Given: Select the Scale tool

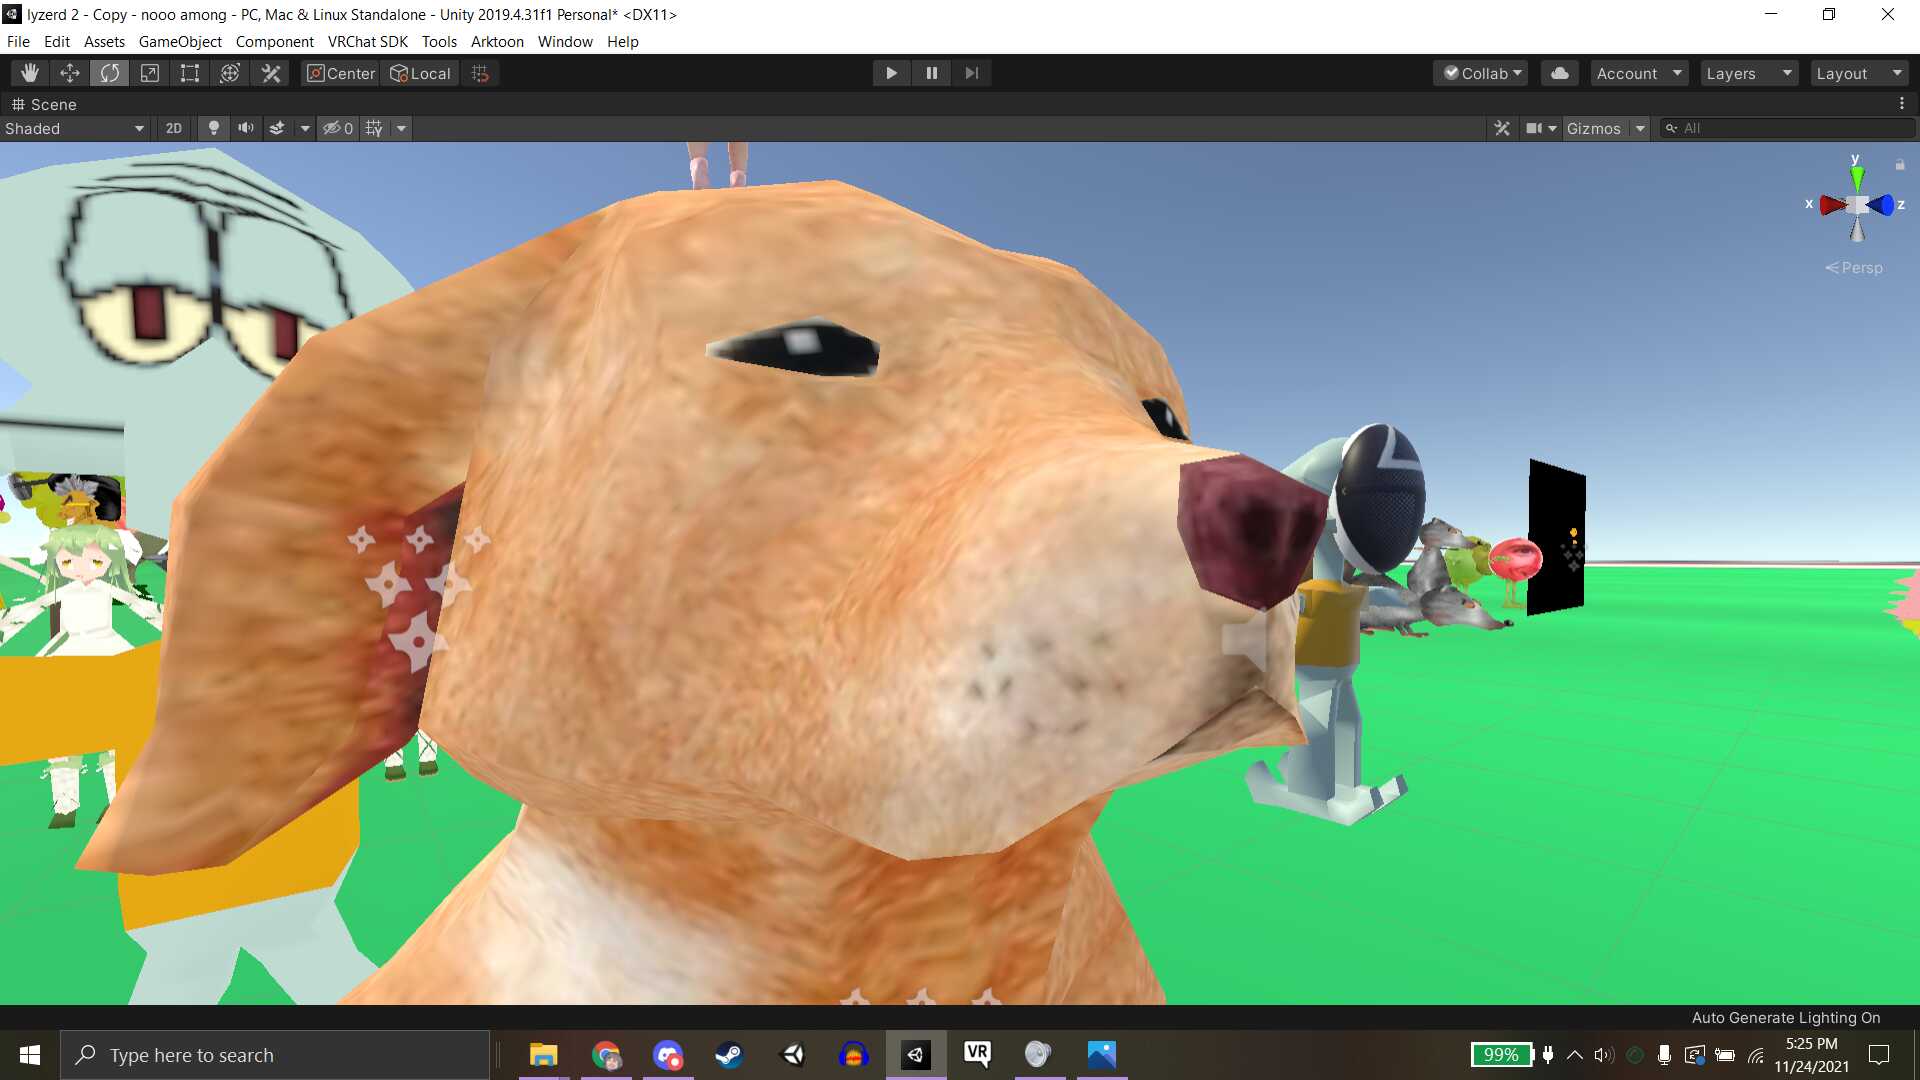Looking at the screenshot, I should point(150,73).
